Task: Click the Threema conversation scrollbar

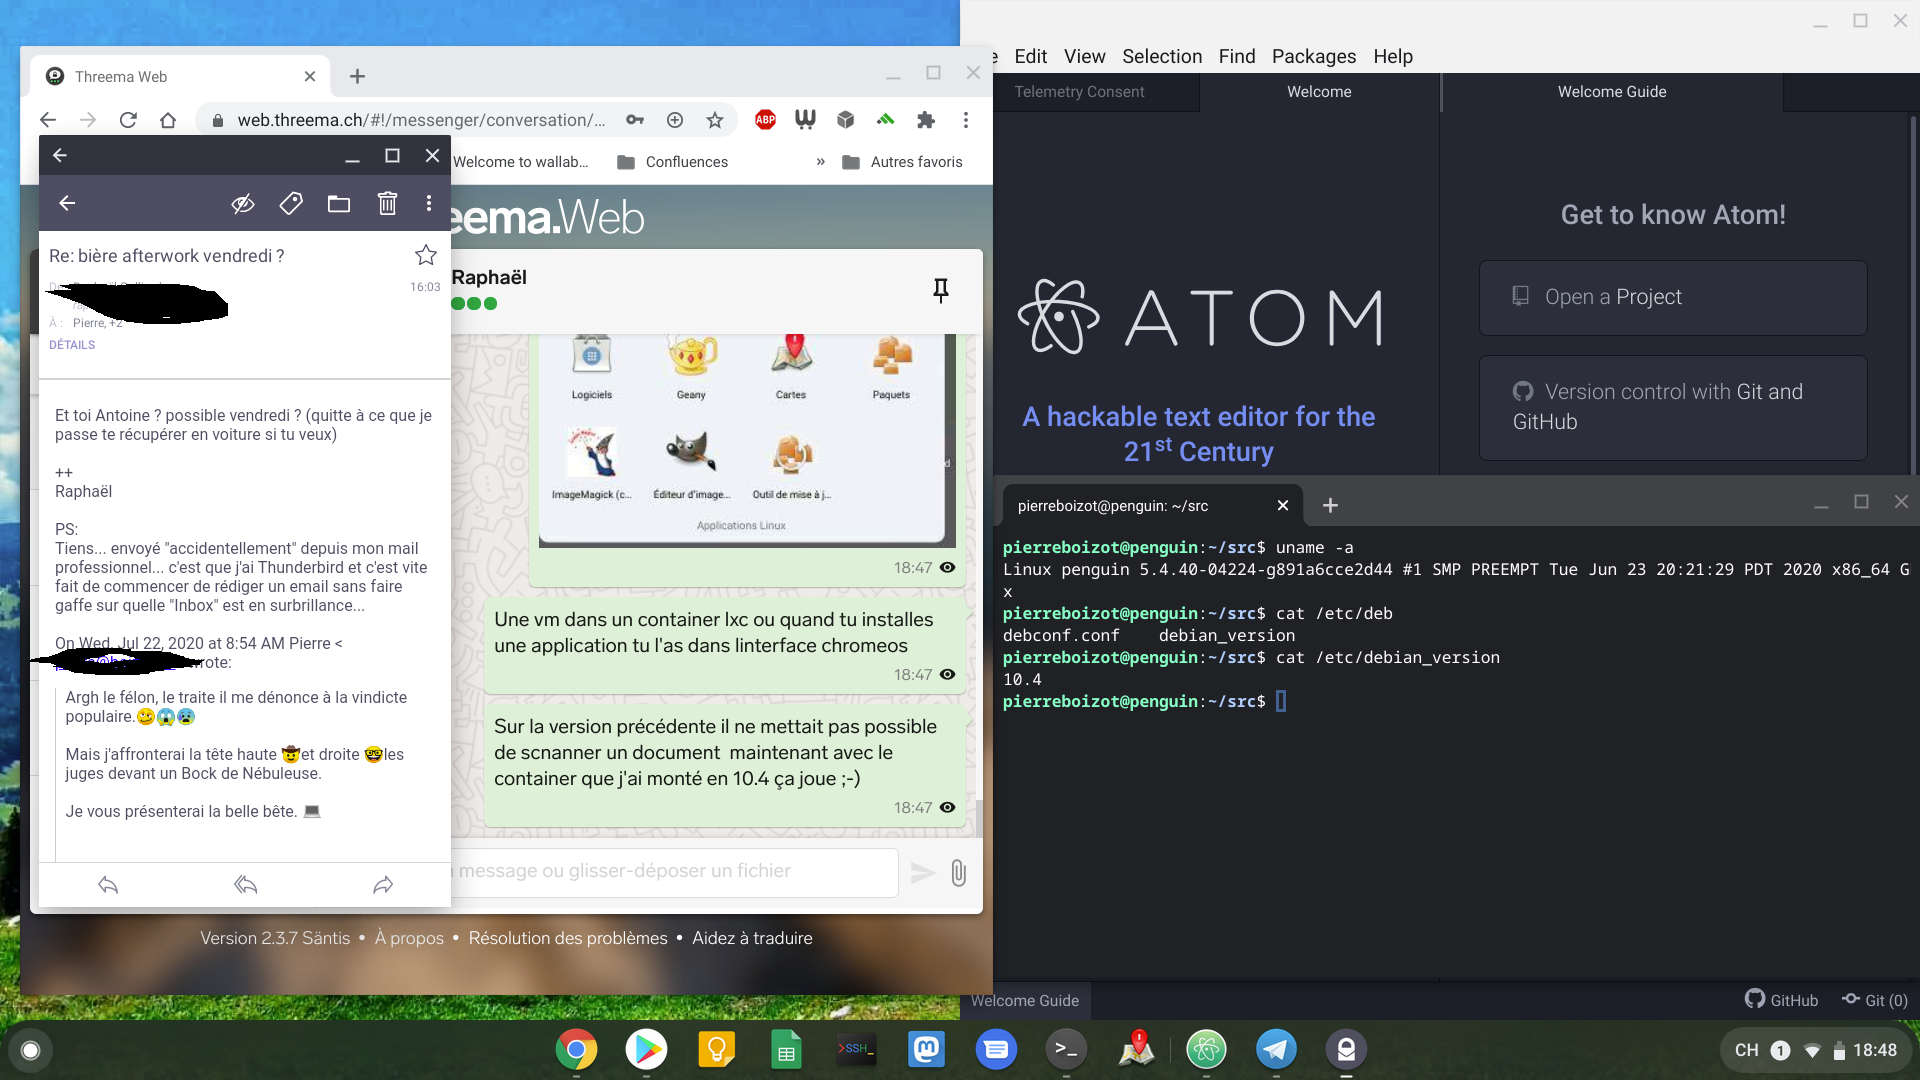Action: (978, 818)
